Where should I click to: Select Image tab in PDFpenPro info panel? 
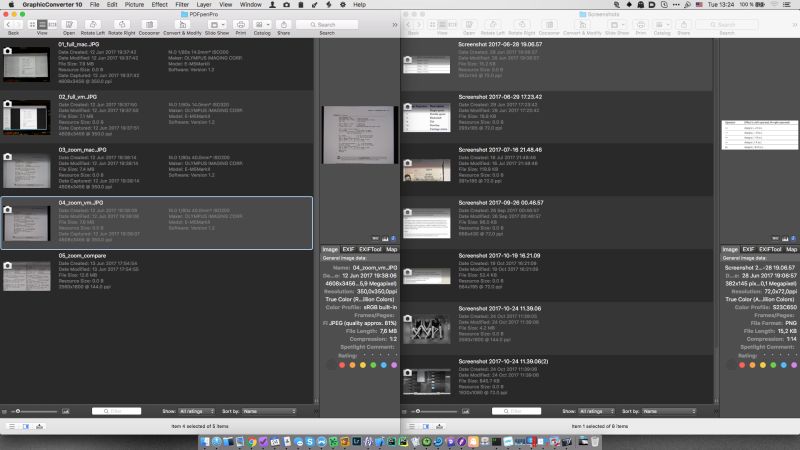point(330,249)
